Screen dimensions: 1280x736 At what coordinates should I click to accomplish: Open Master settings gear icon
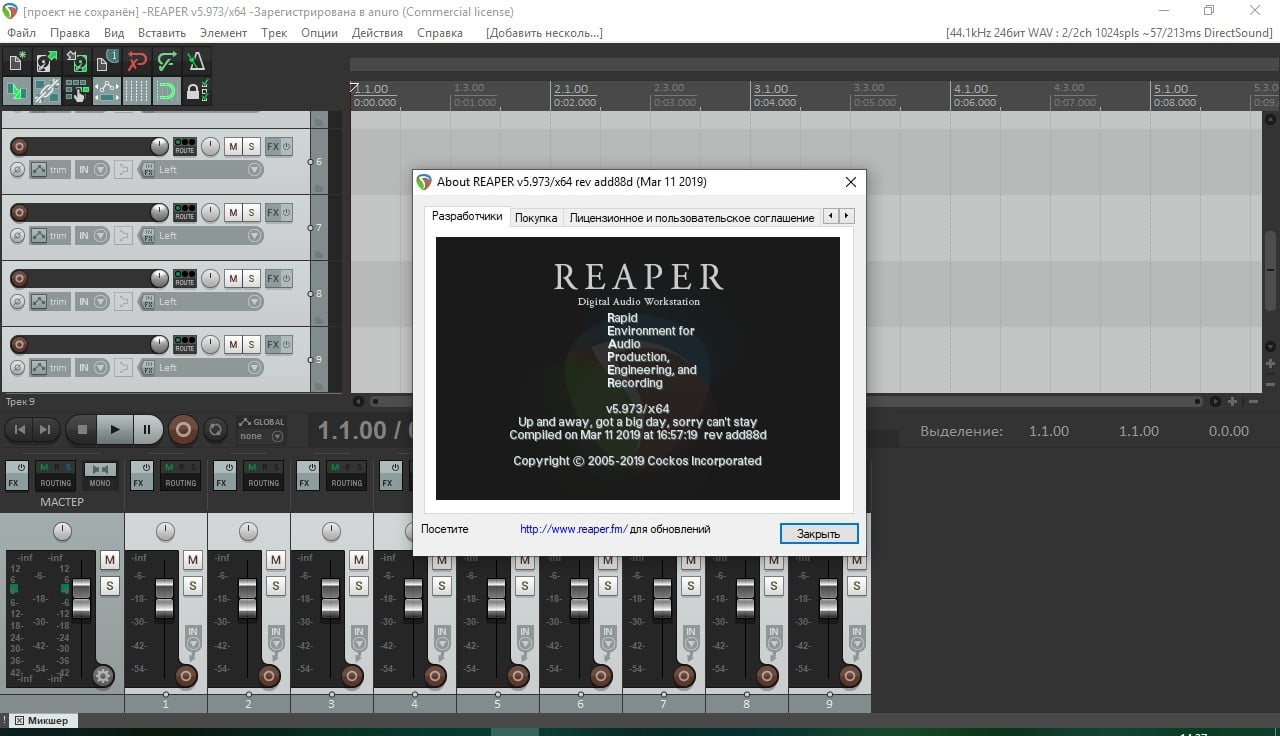click(x=103, y=676)
